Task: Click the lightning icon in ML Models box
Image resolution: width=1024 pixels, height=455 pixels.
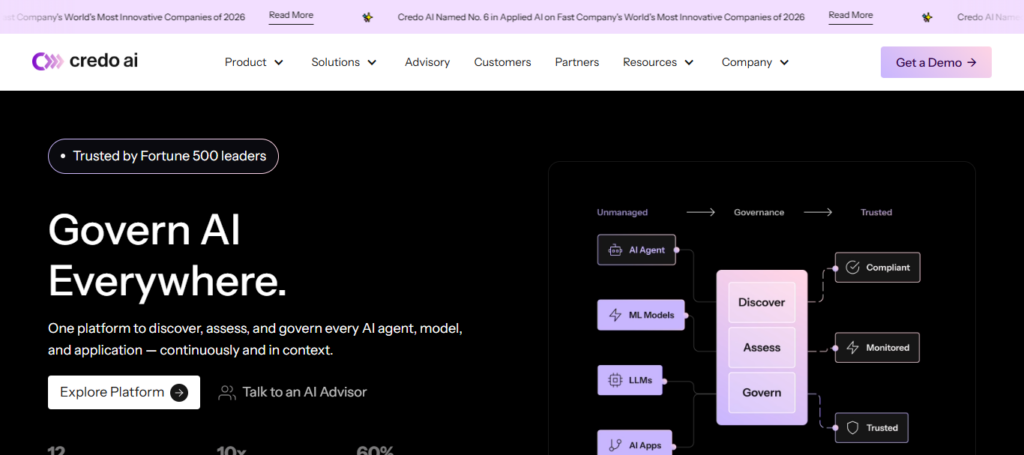Action: click(x=615, y=315)
